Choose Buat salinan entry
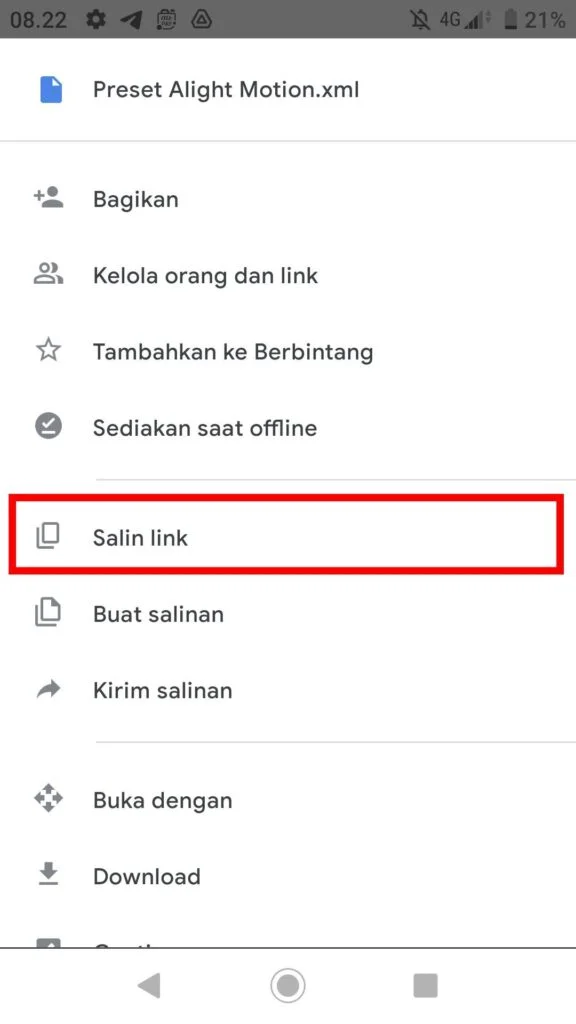This screenshot has width=576, height=1024. point(288,614)
